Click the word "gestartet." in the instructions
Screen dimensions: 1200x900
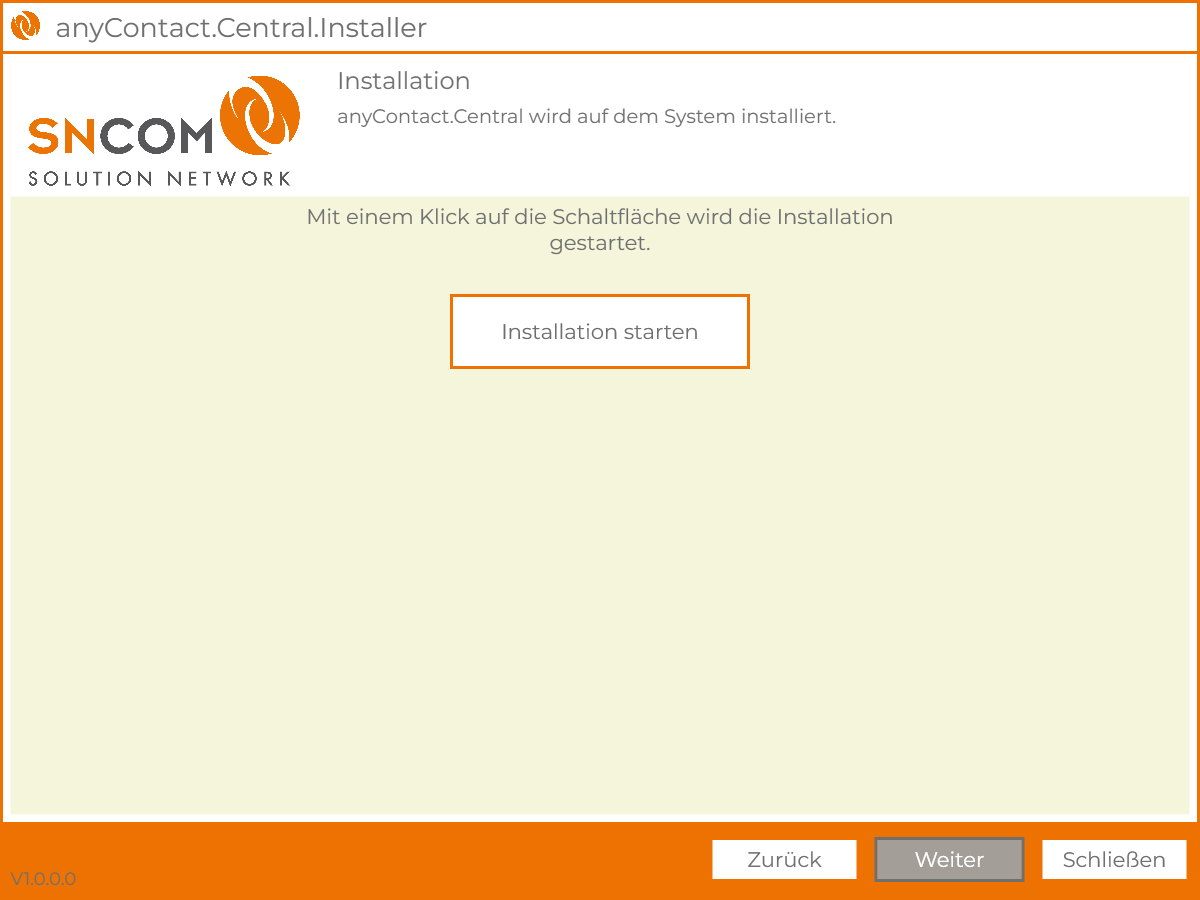point(600,243)
